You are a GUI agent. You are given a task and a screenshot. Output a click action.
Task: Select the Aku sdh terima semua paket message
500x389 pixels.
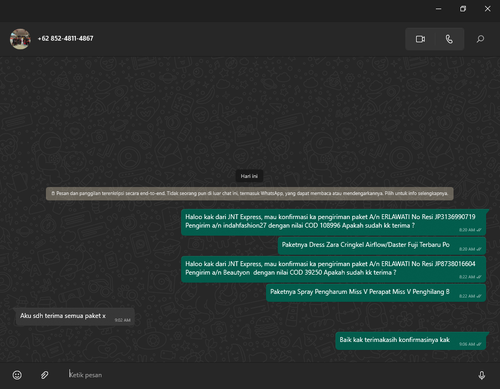tap(75, 316)
